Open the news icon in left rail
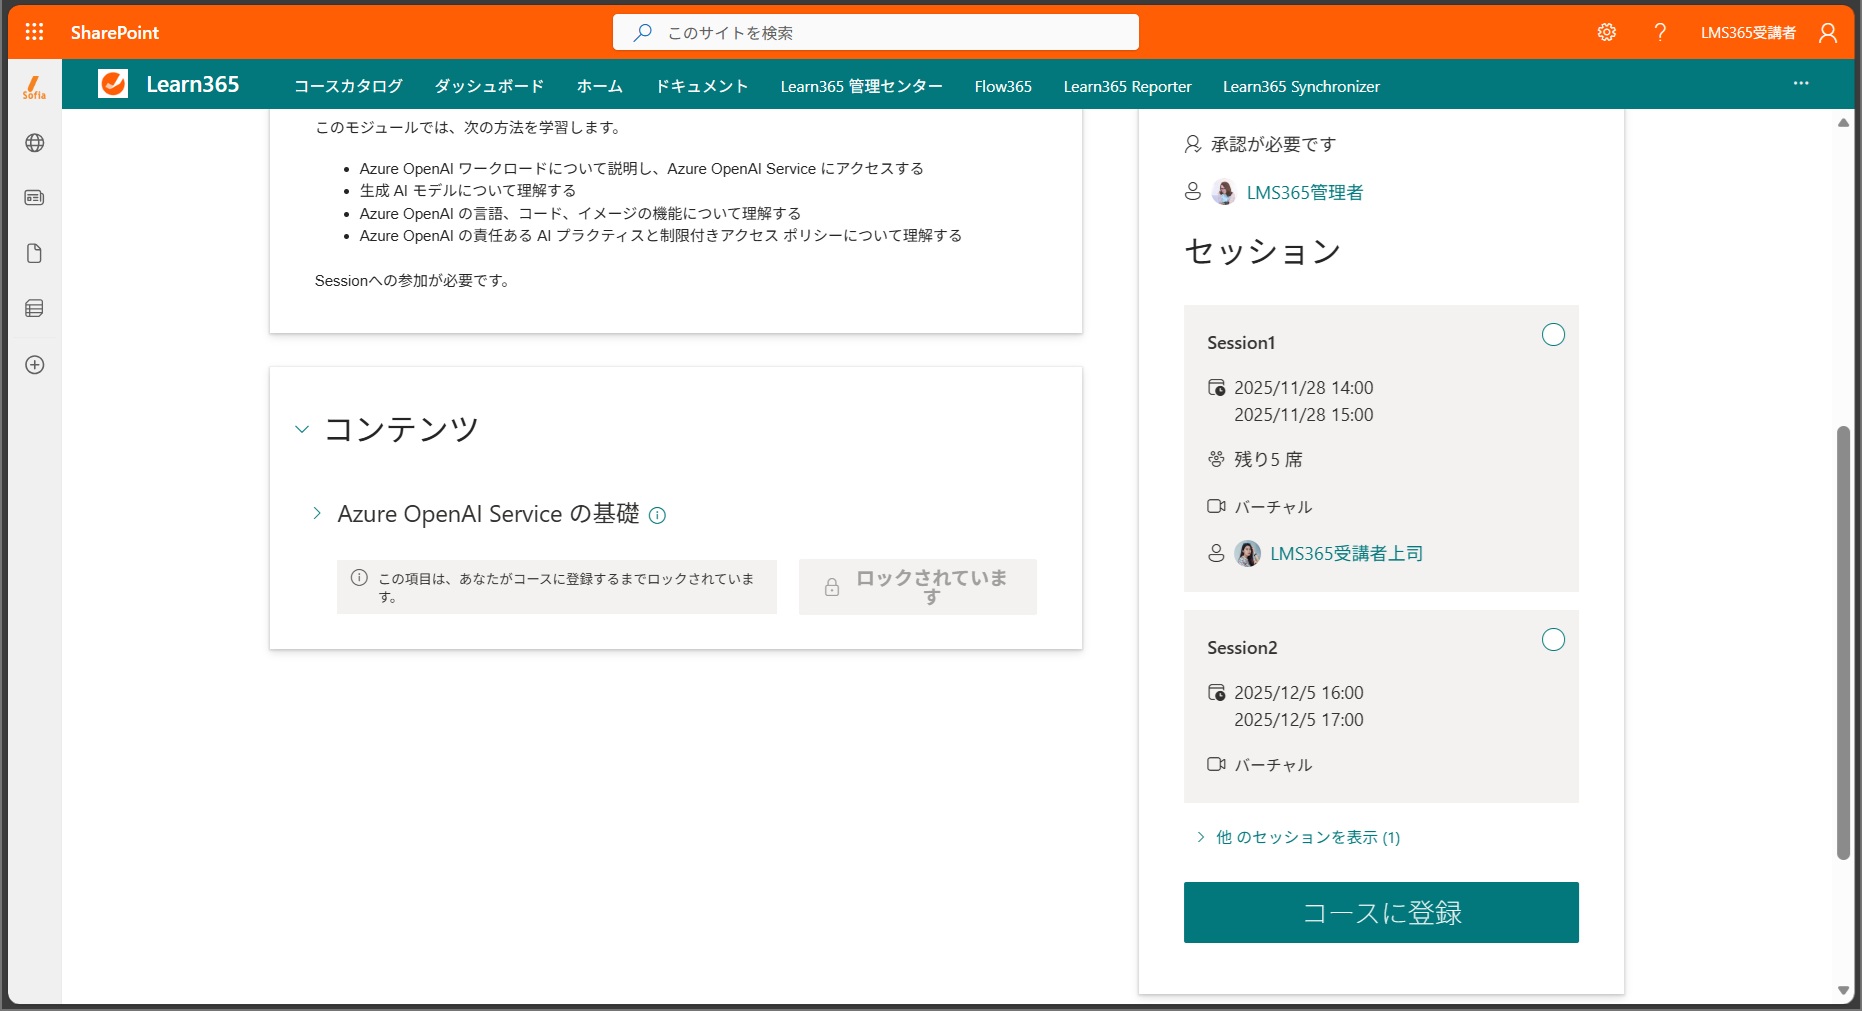This screenshot has height=1011, width=1862. [x=35, y=198]
